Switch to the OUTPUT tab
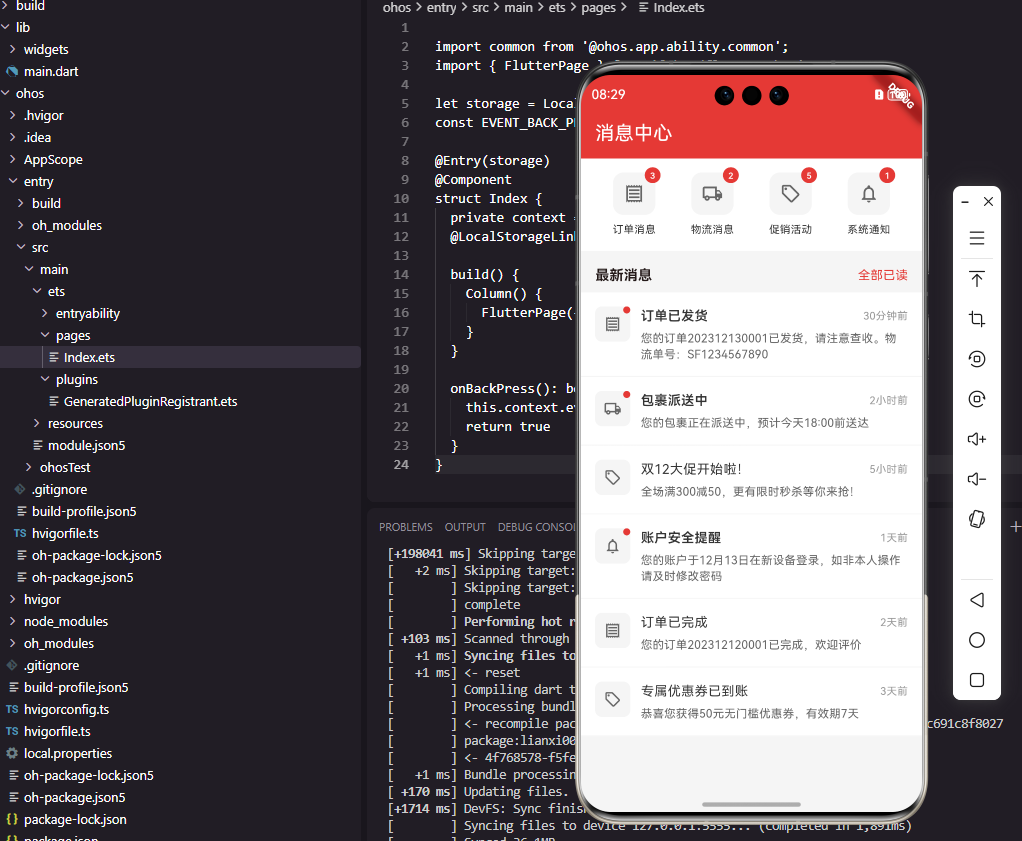The image size is (1022, 841). (x=465, y=527)
